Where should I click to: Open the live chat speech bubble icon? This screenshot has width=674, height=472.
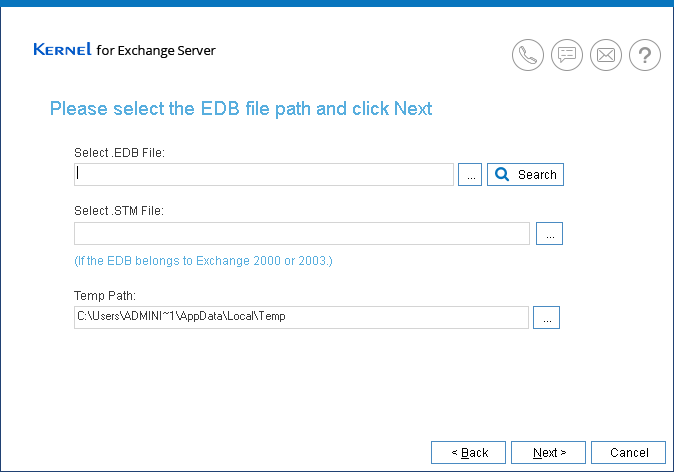point(567,55)
